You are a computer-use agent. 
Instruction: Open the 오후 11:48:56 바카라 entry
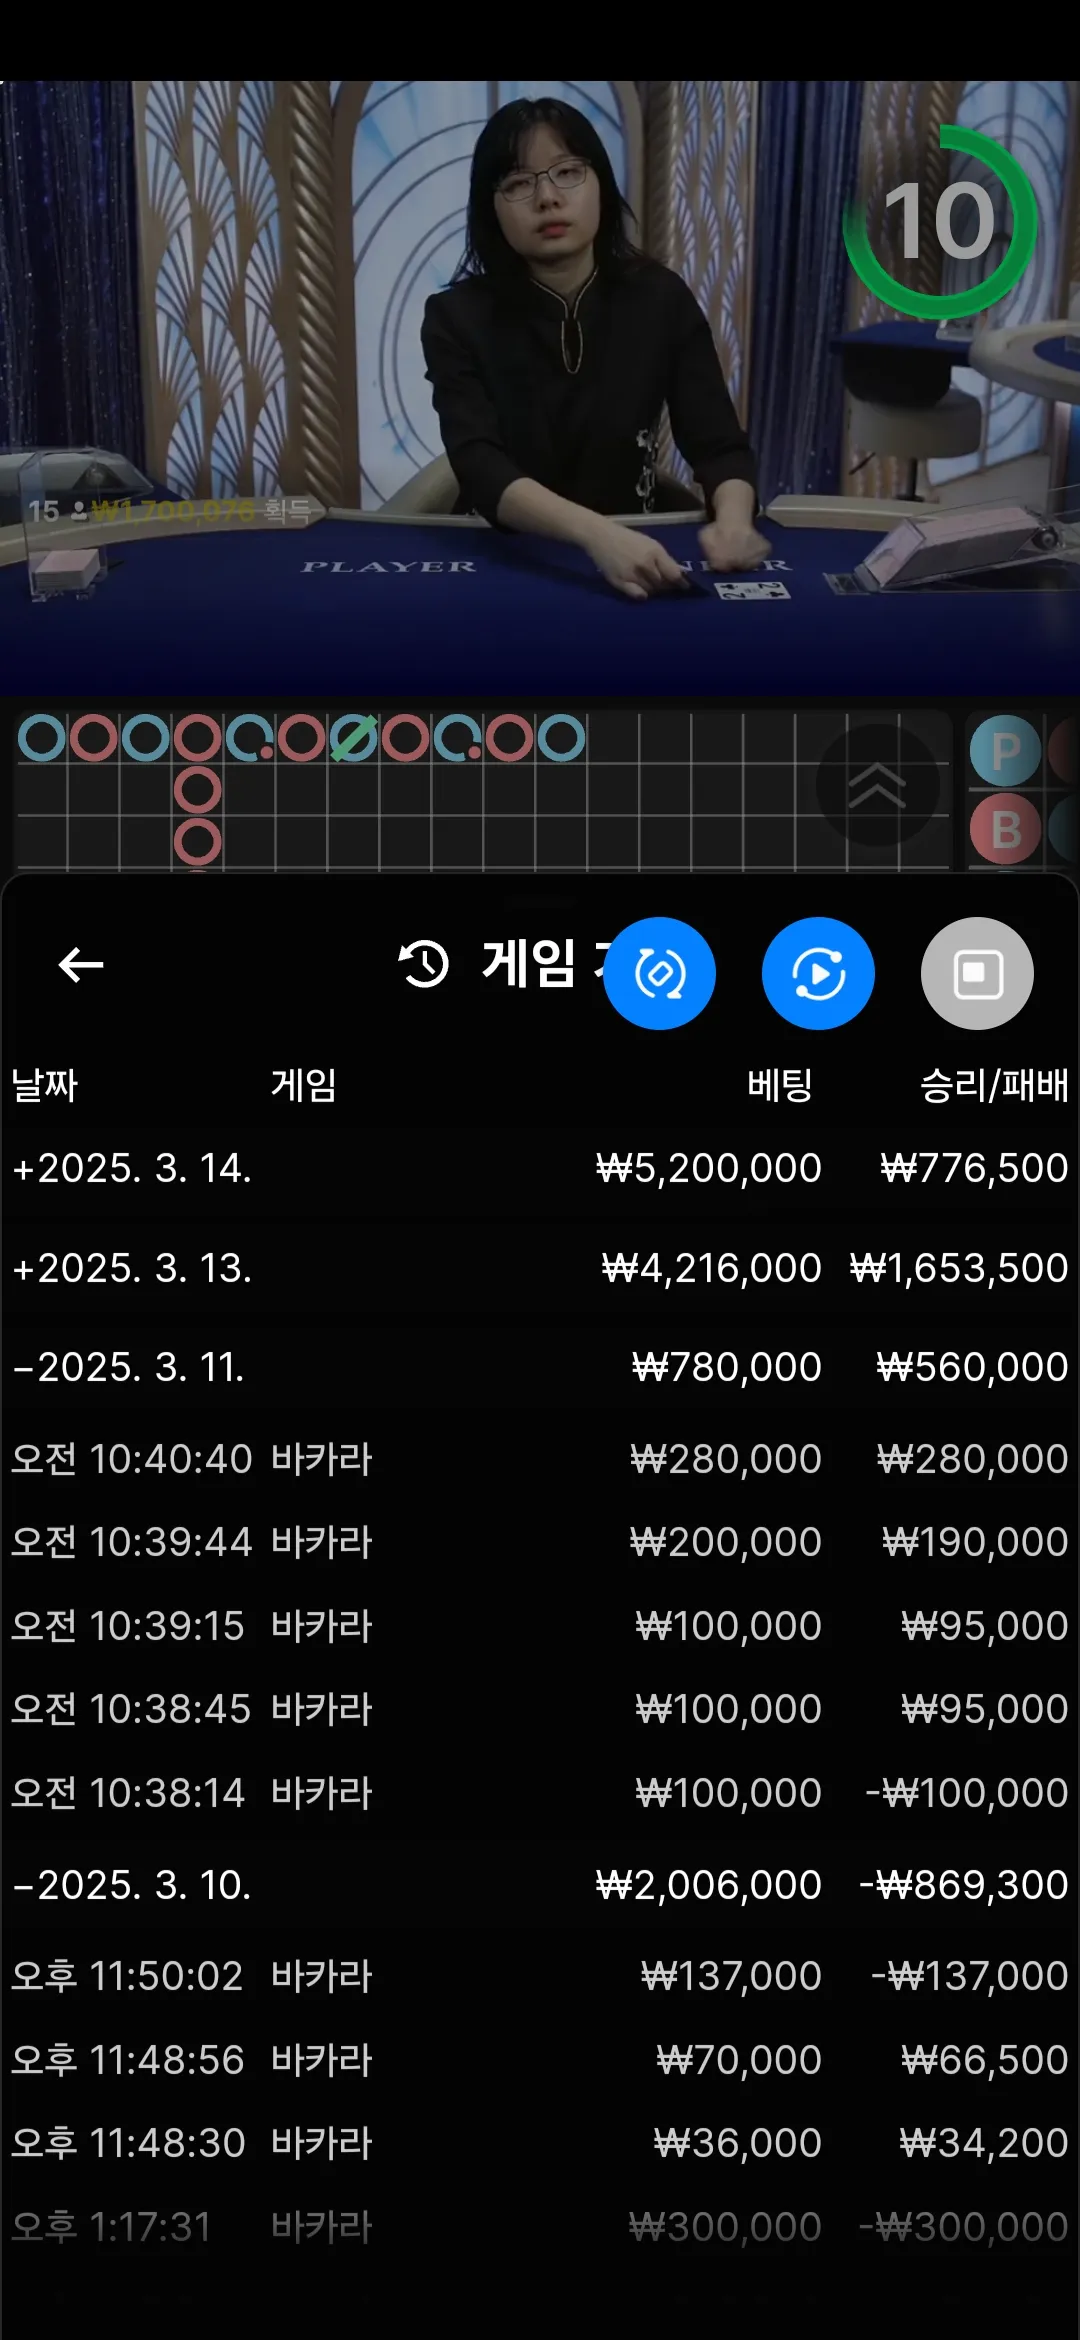(x=540, y=2060)
